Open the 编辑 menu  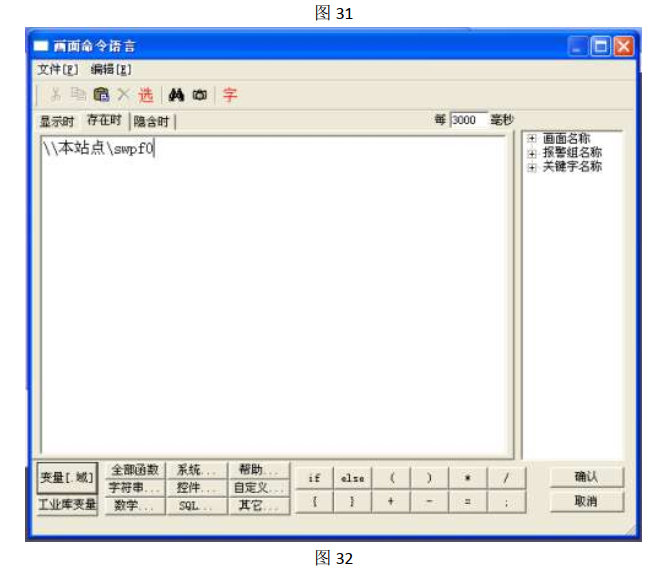click(110, 69)
